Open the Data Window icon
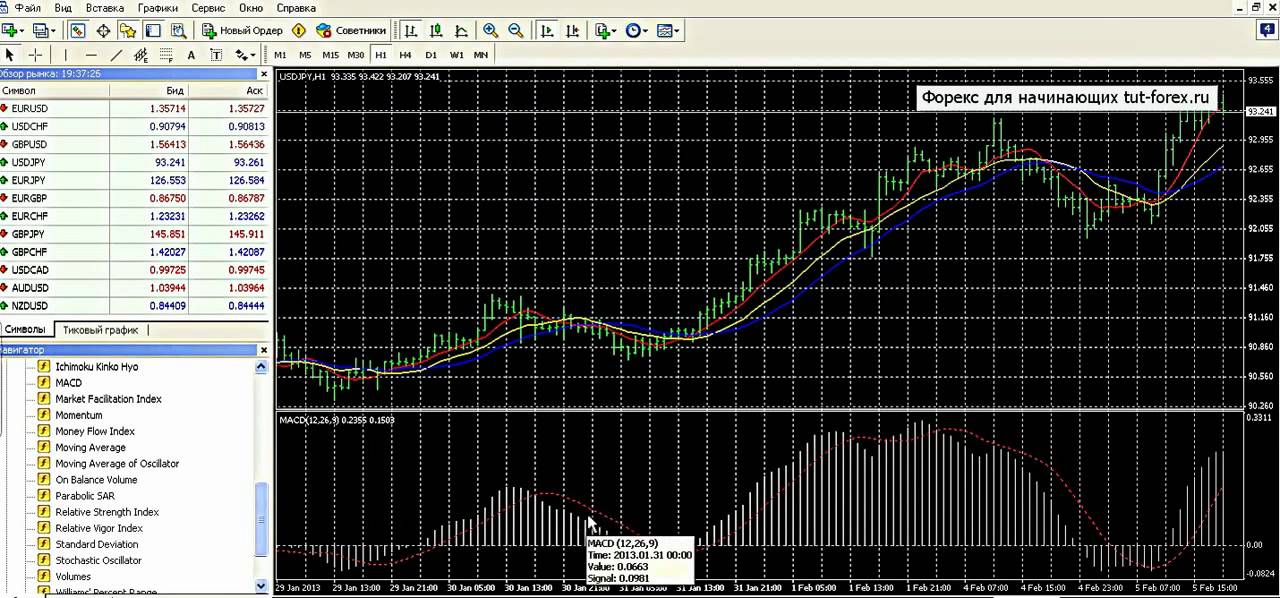The width and height of the screenshot is (1280, 598). pos(103,30)
